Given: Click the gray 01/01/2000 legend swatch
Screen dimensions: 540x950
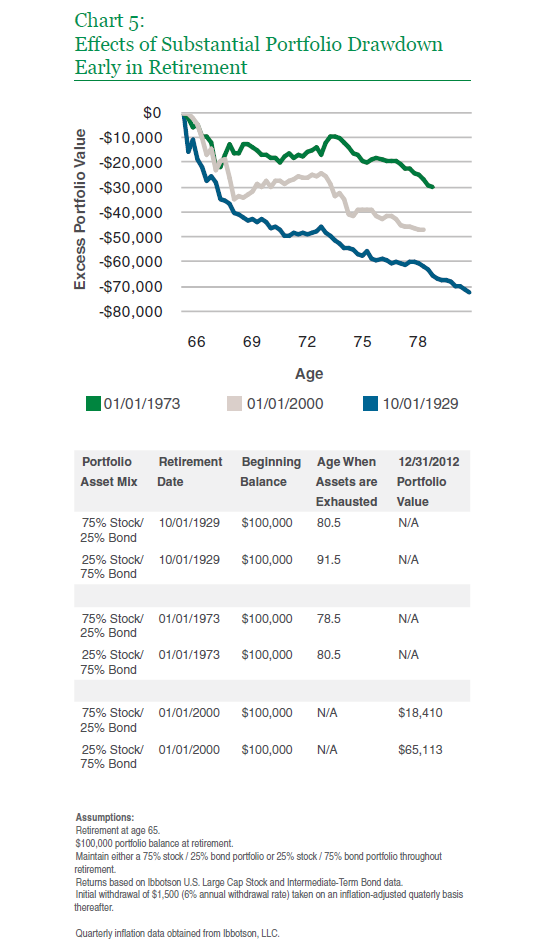Looking at the screenshot, I should coord(235,404).
